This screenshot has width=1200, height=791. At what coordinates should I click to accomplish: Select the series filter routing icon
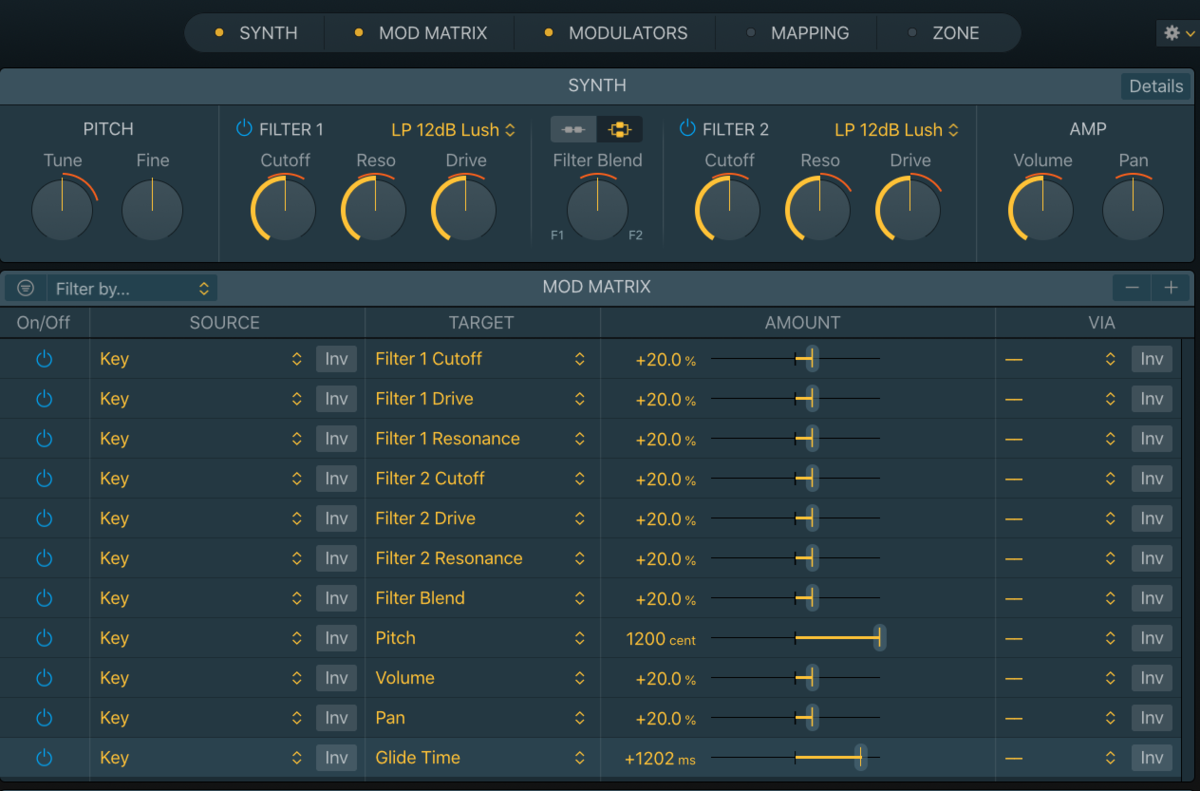[574, 129]
